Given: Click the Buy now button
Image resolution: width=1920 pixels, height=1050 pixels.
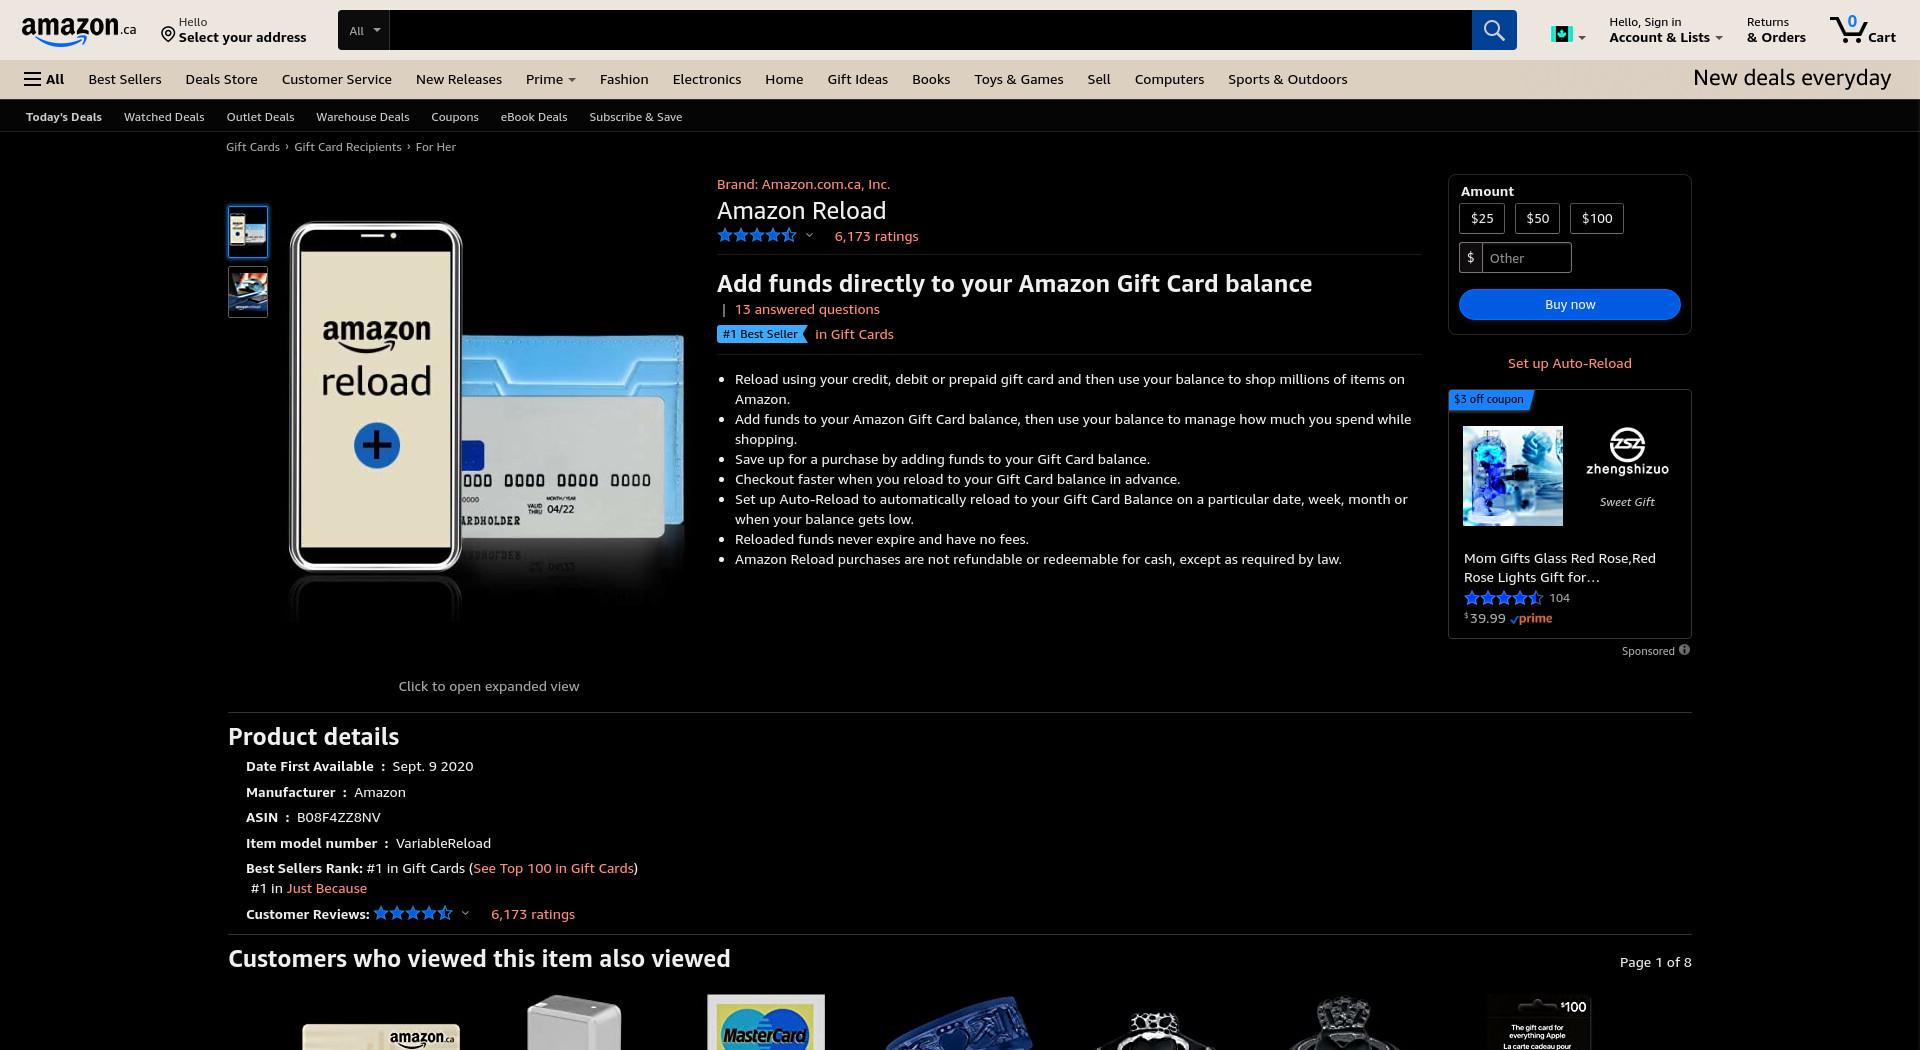Looking at the screenshot, I should point(1570,304).
